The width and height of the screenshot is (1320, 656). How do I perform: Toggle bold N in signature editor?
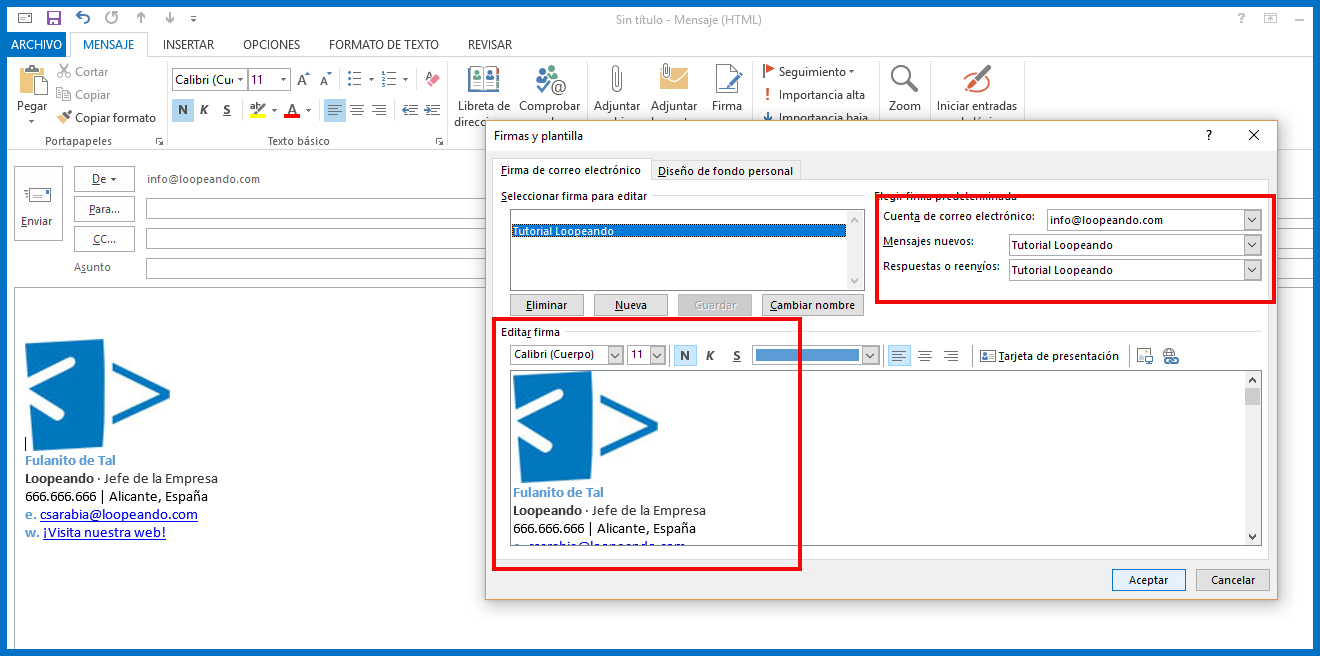pos(685,355)
